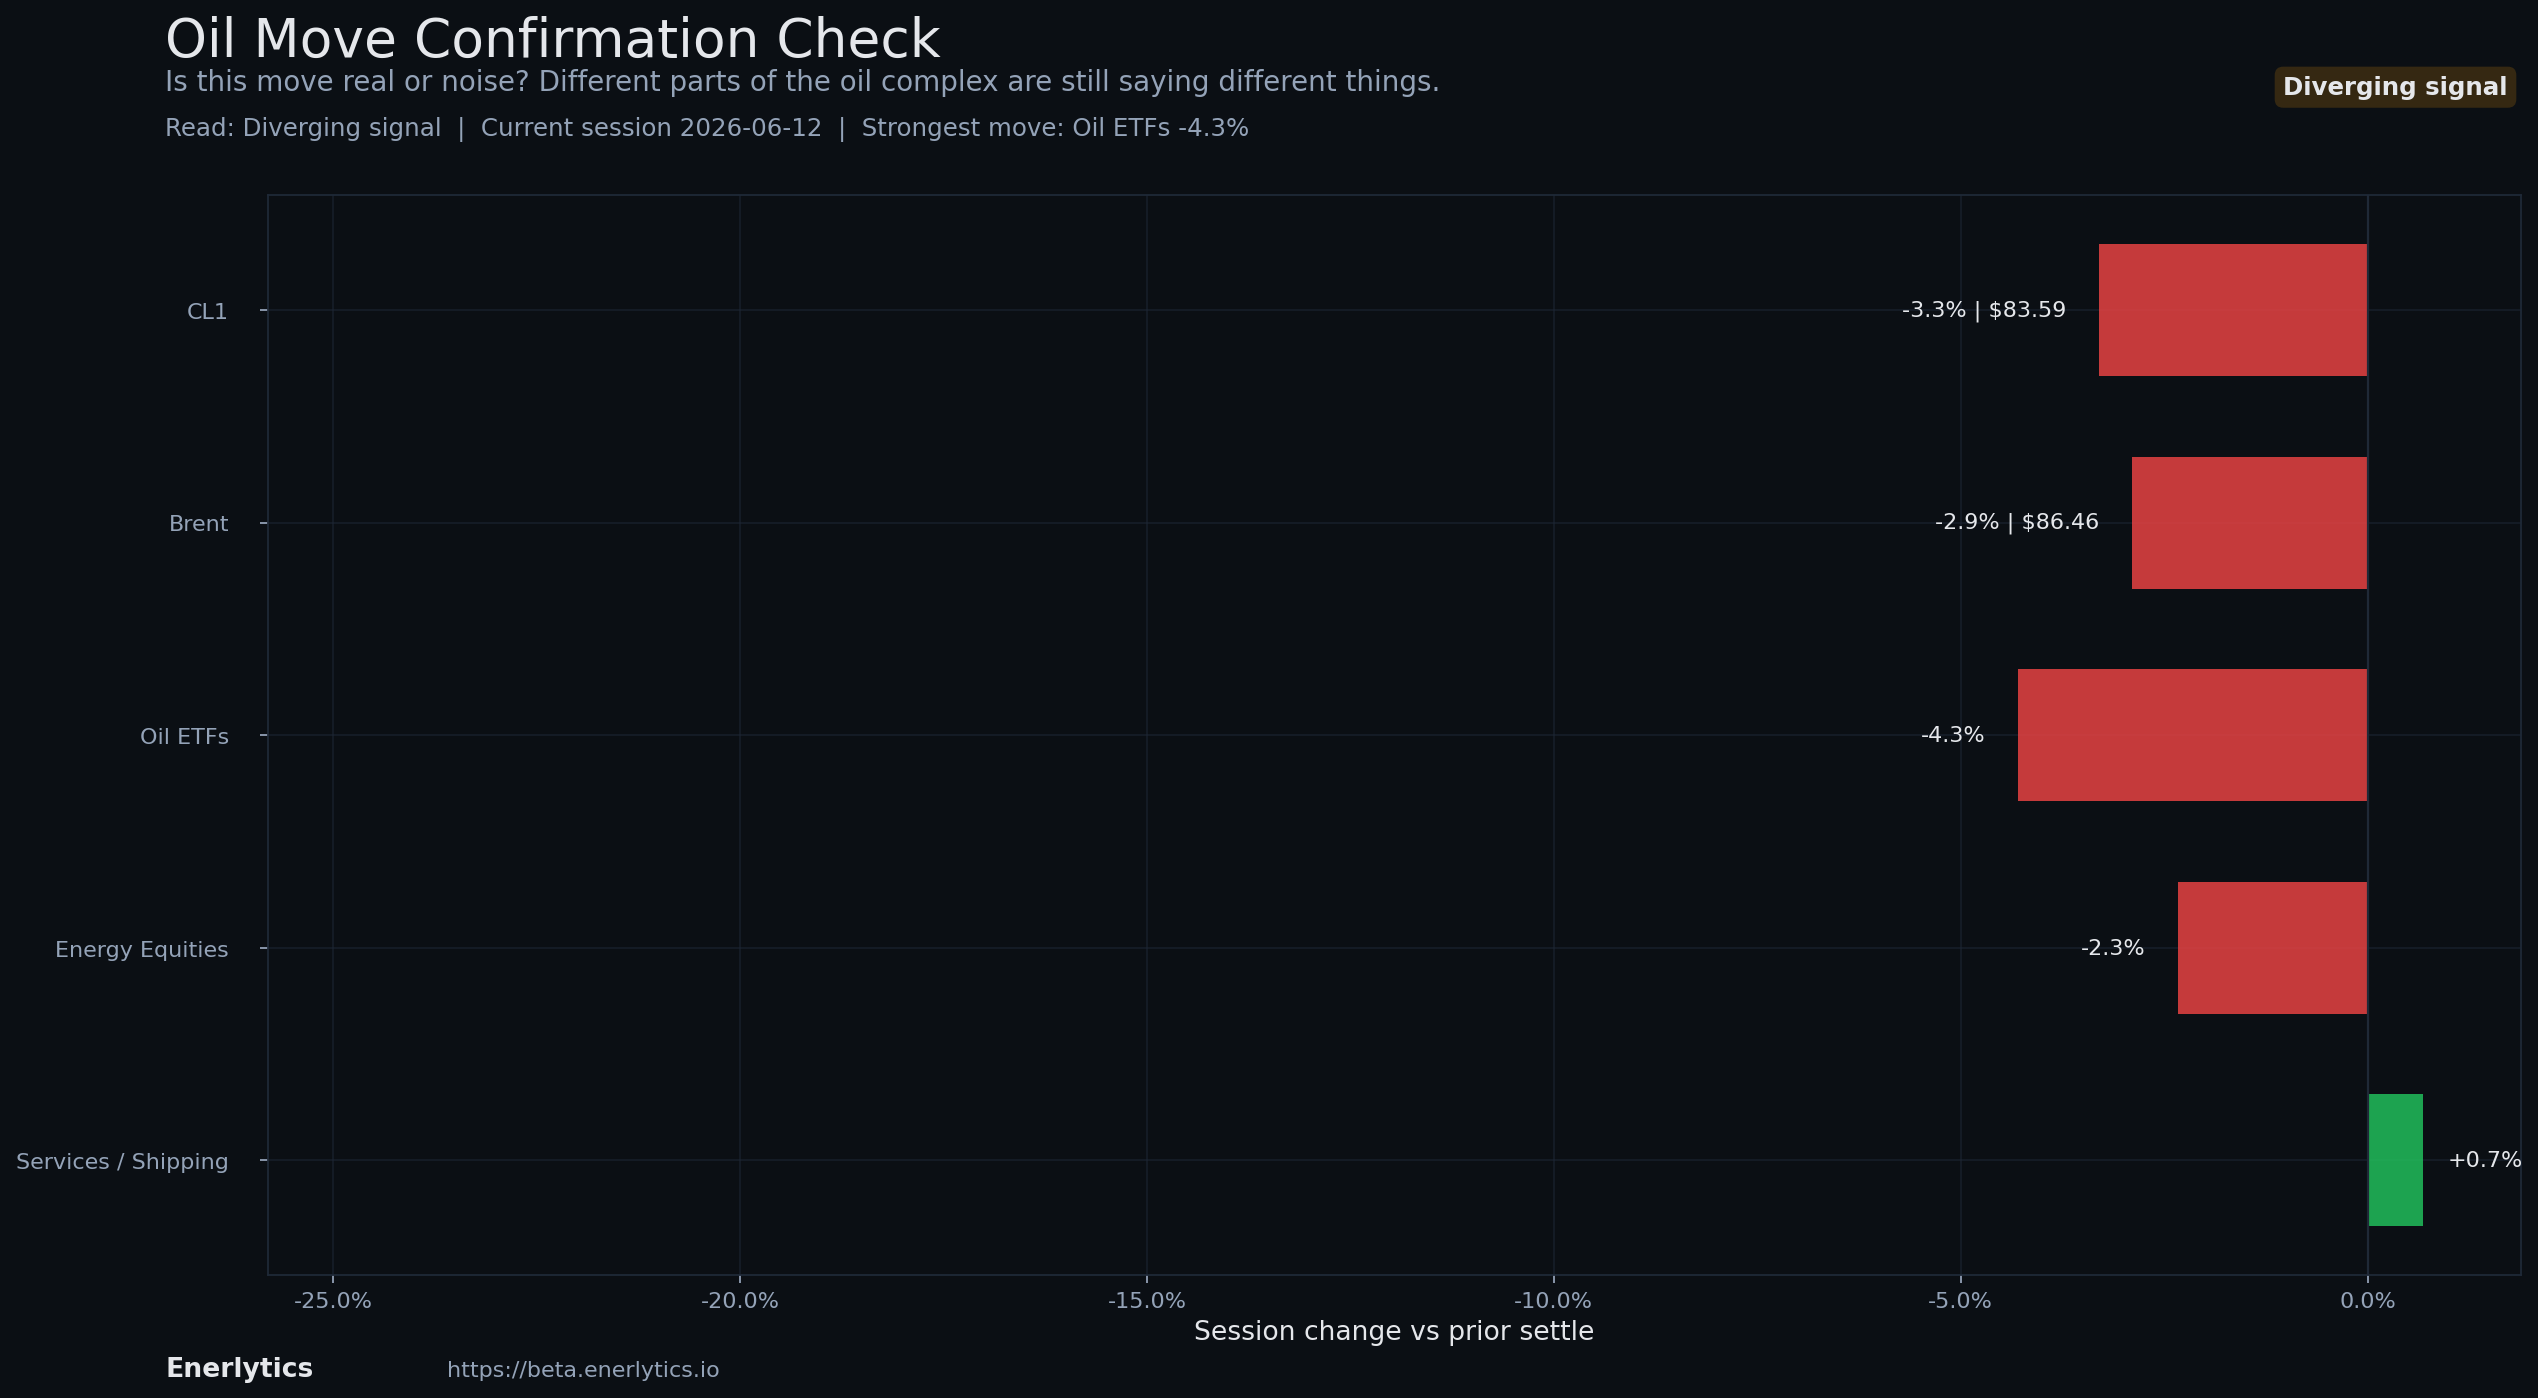Click the Oil ETFs axis label

click(x=184, y=737)
